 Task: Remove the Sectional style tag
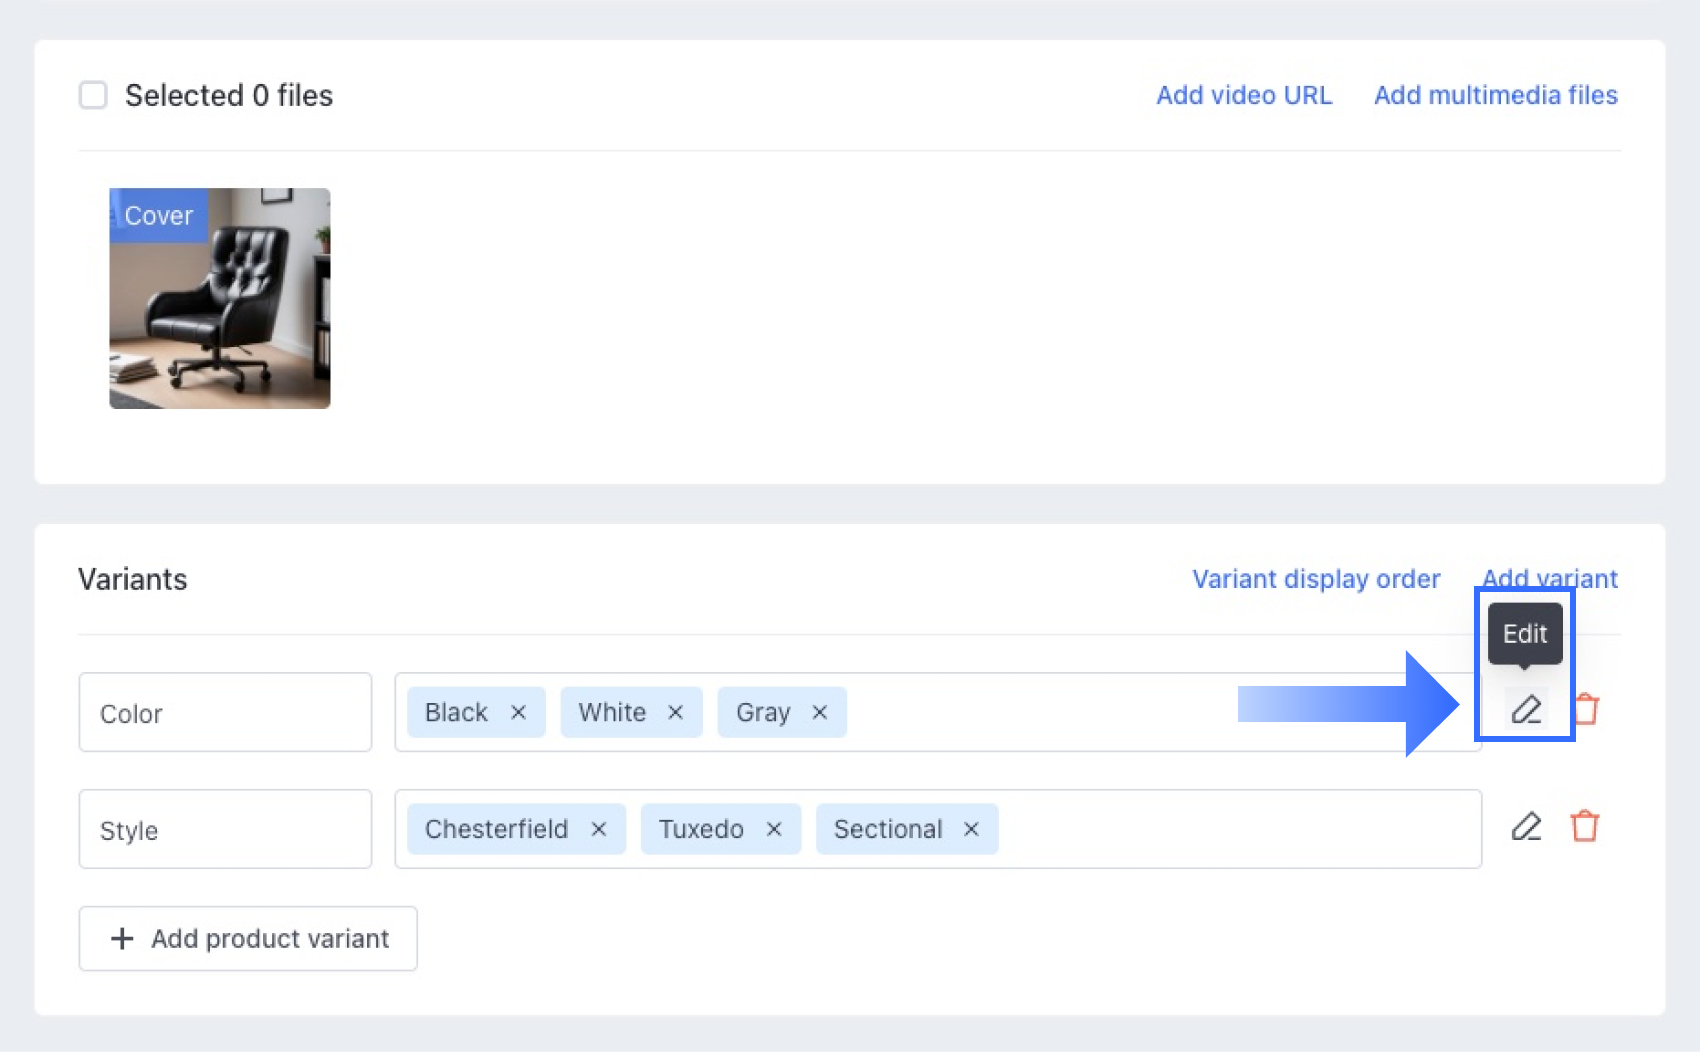pyautogui.click(x=970, y=829)
